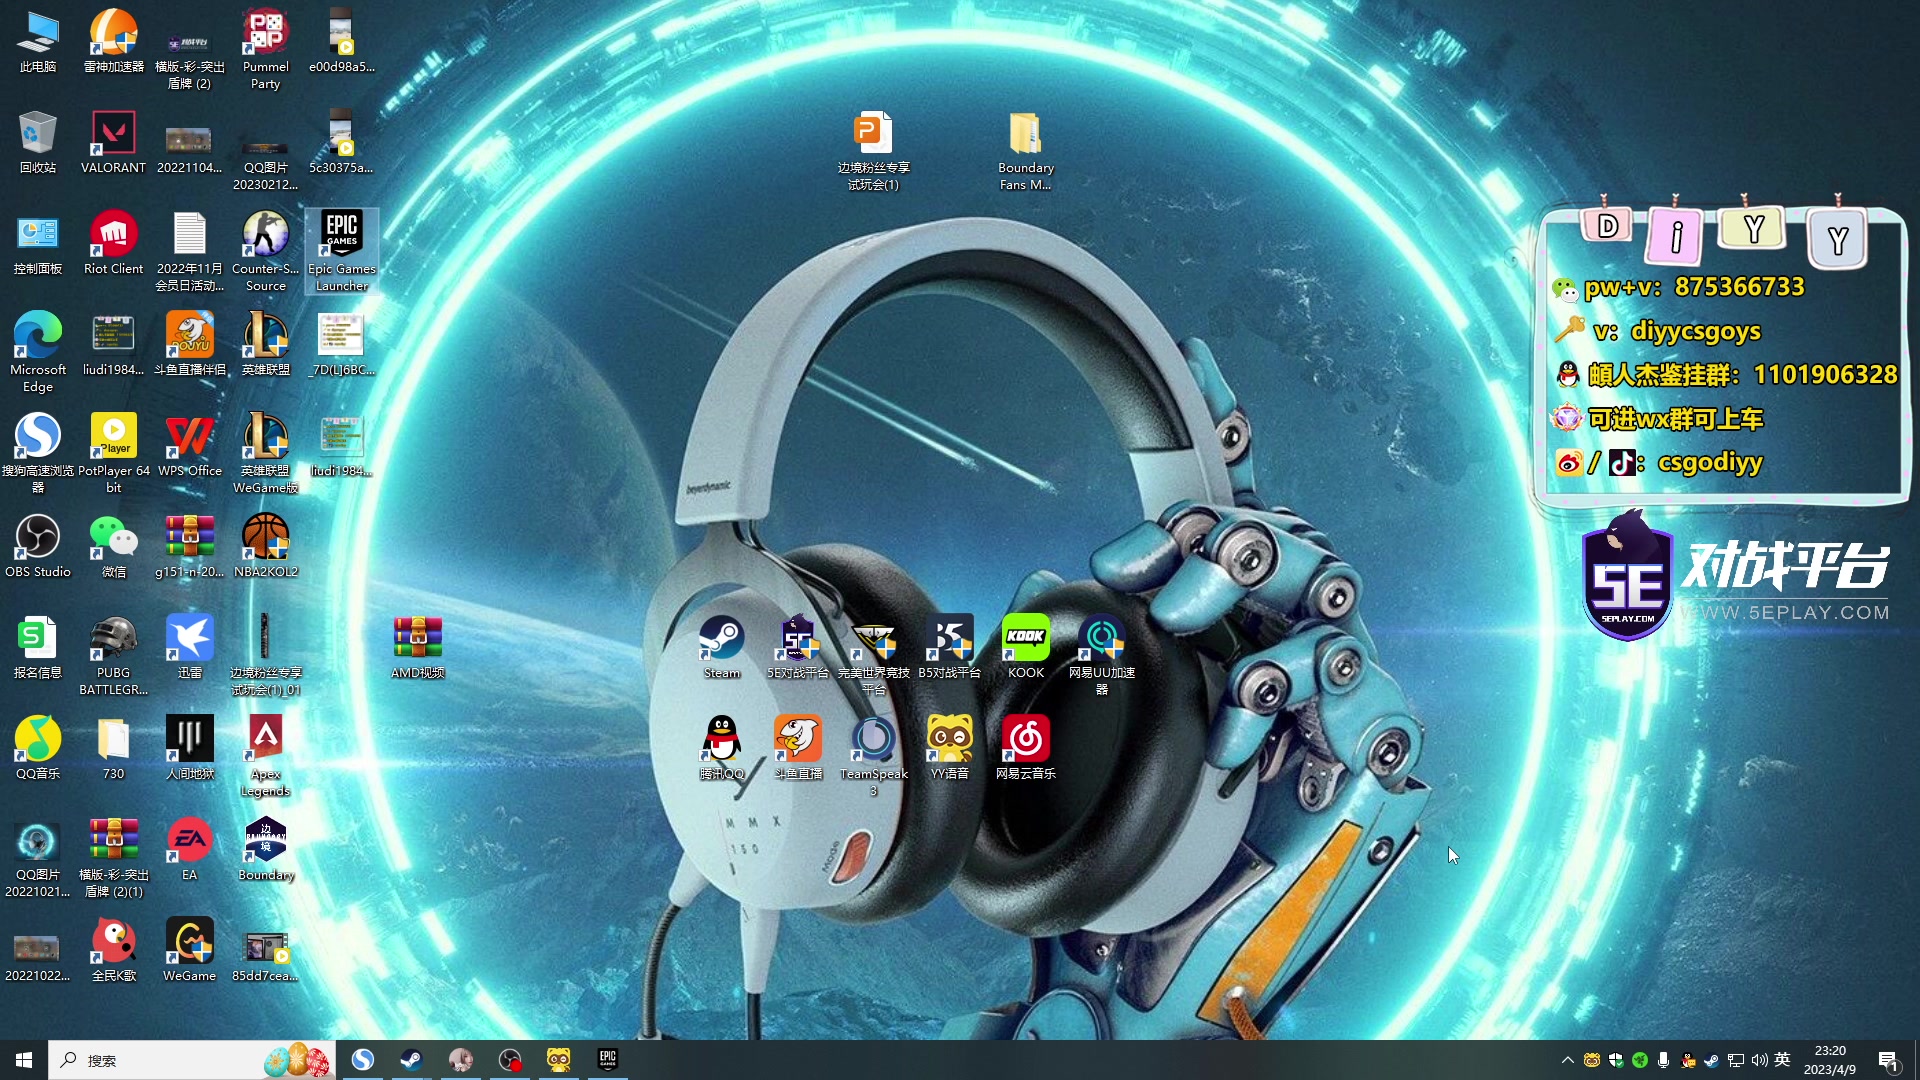Open 完美世界竞技平台 desktop shortcut

click(873, 654)
